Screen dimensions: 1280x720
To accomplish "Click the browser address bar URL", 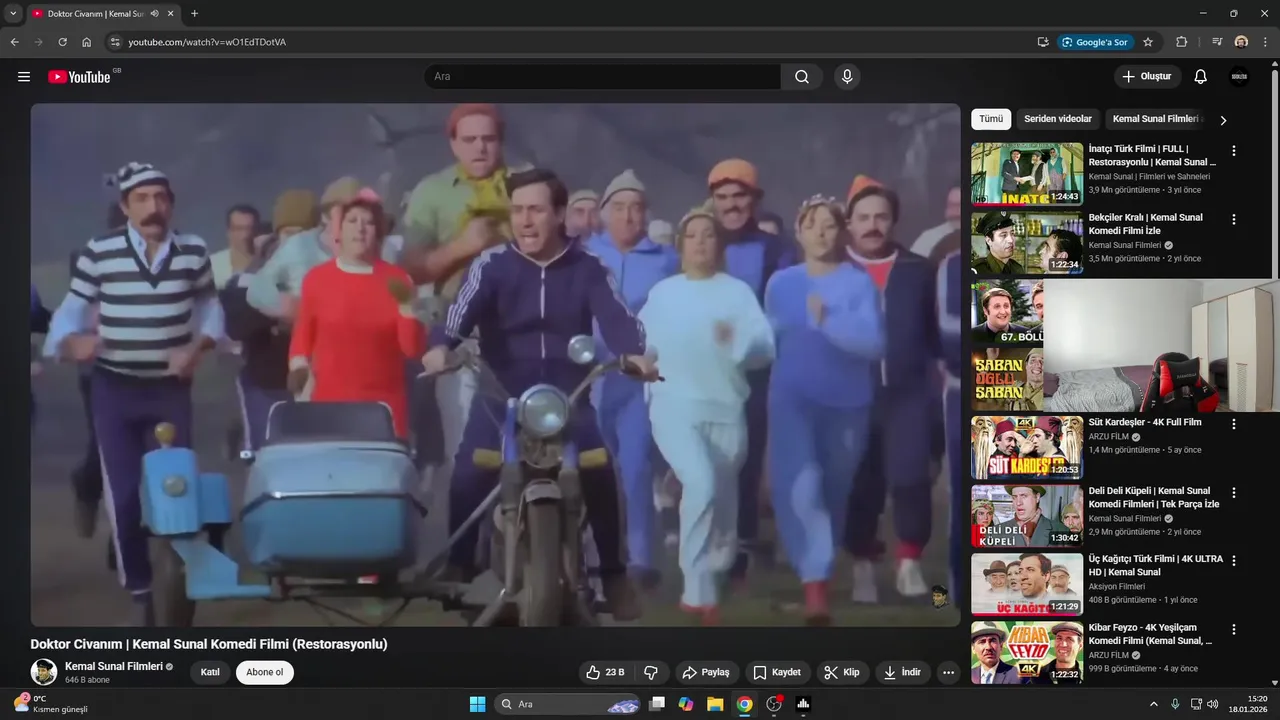I will coord(207,42).
